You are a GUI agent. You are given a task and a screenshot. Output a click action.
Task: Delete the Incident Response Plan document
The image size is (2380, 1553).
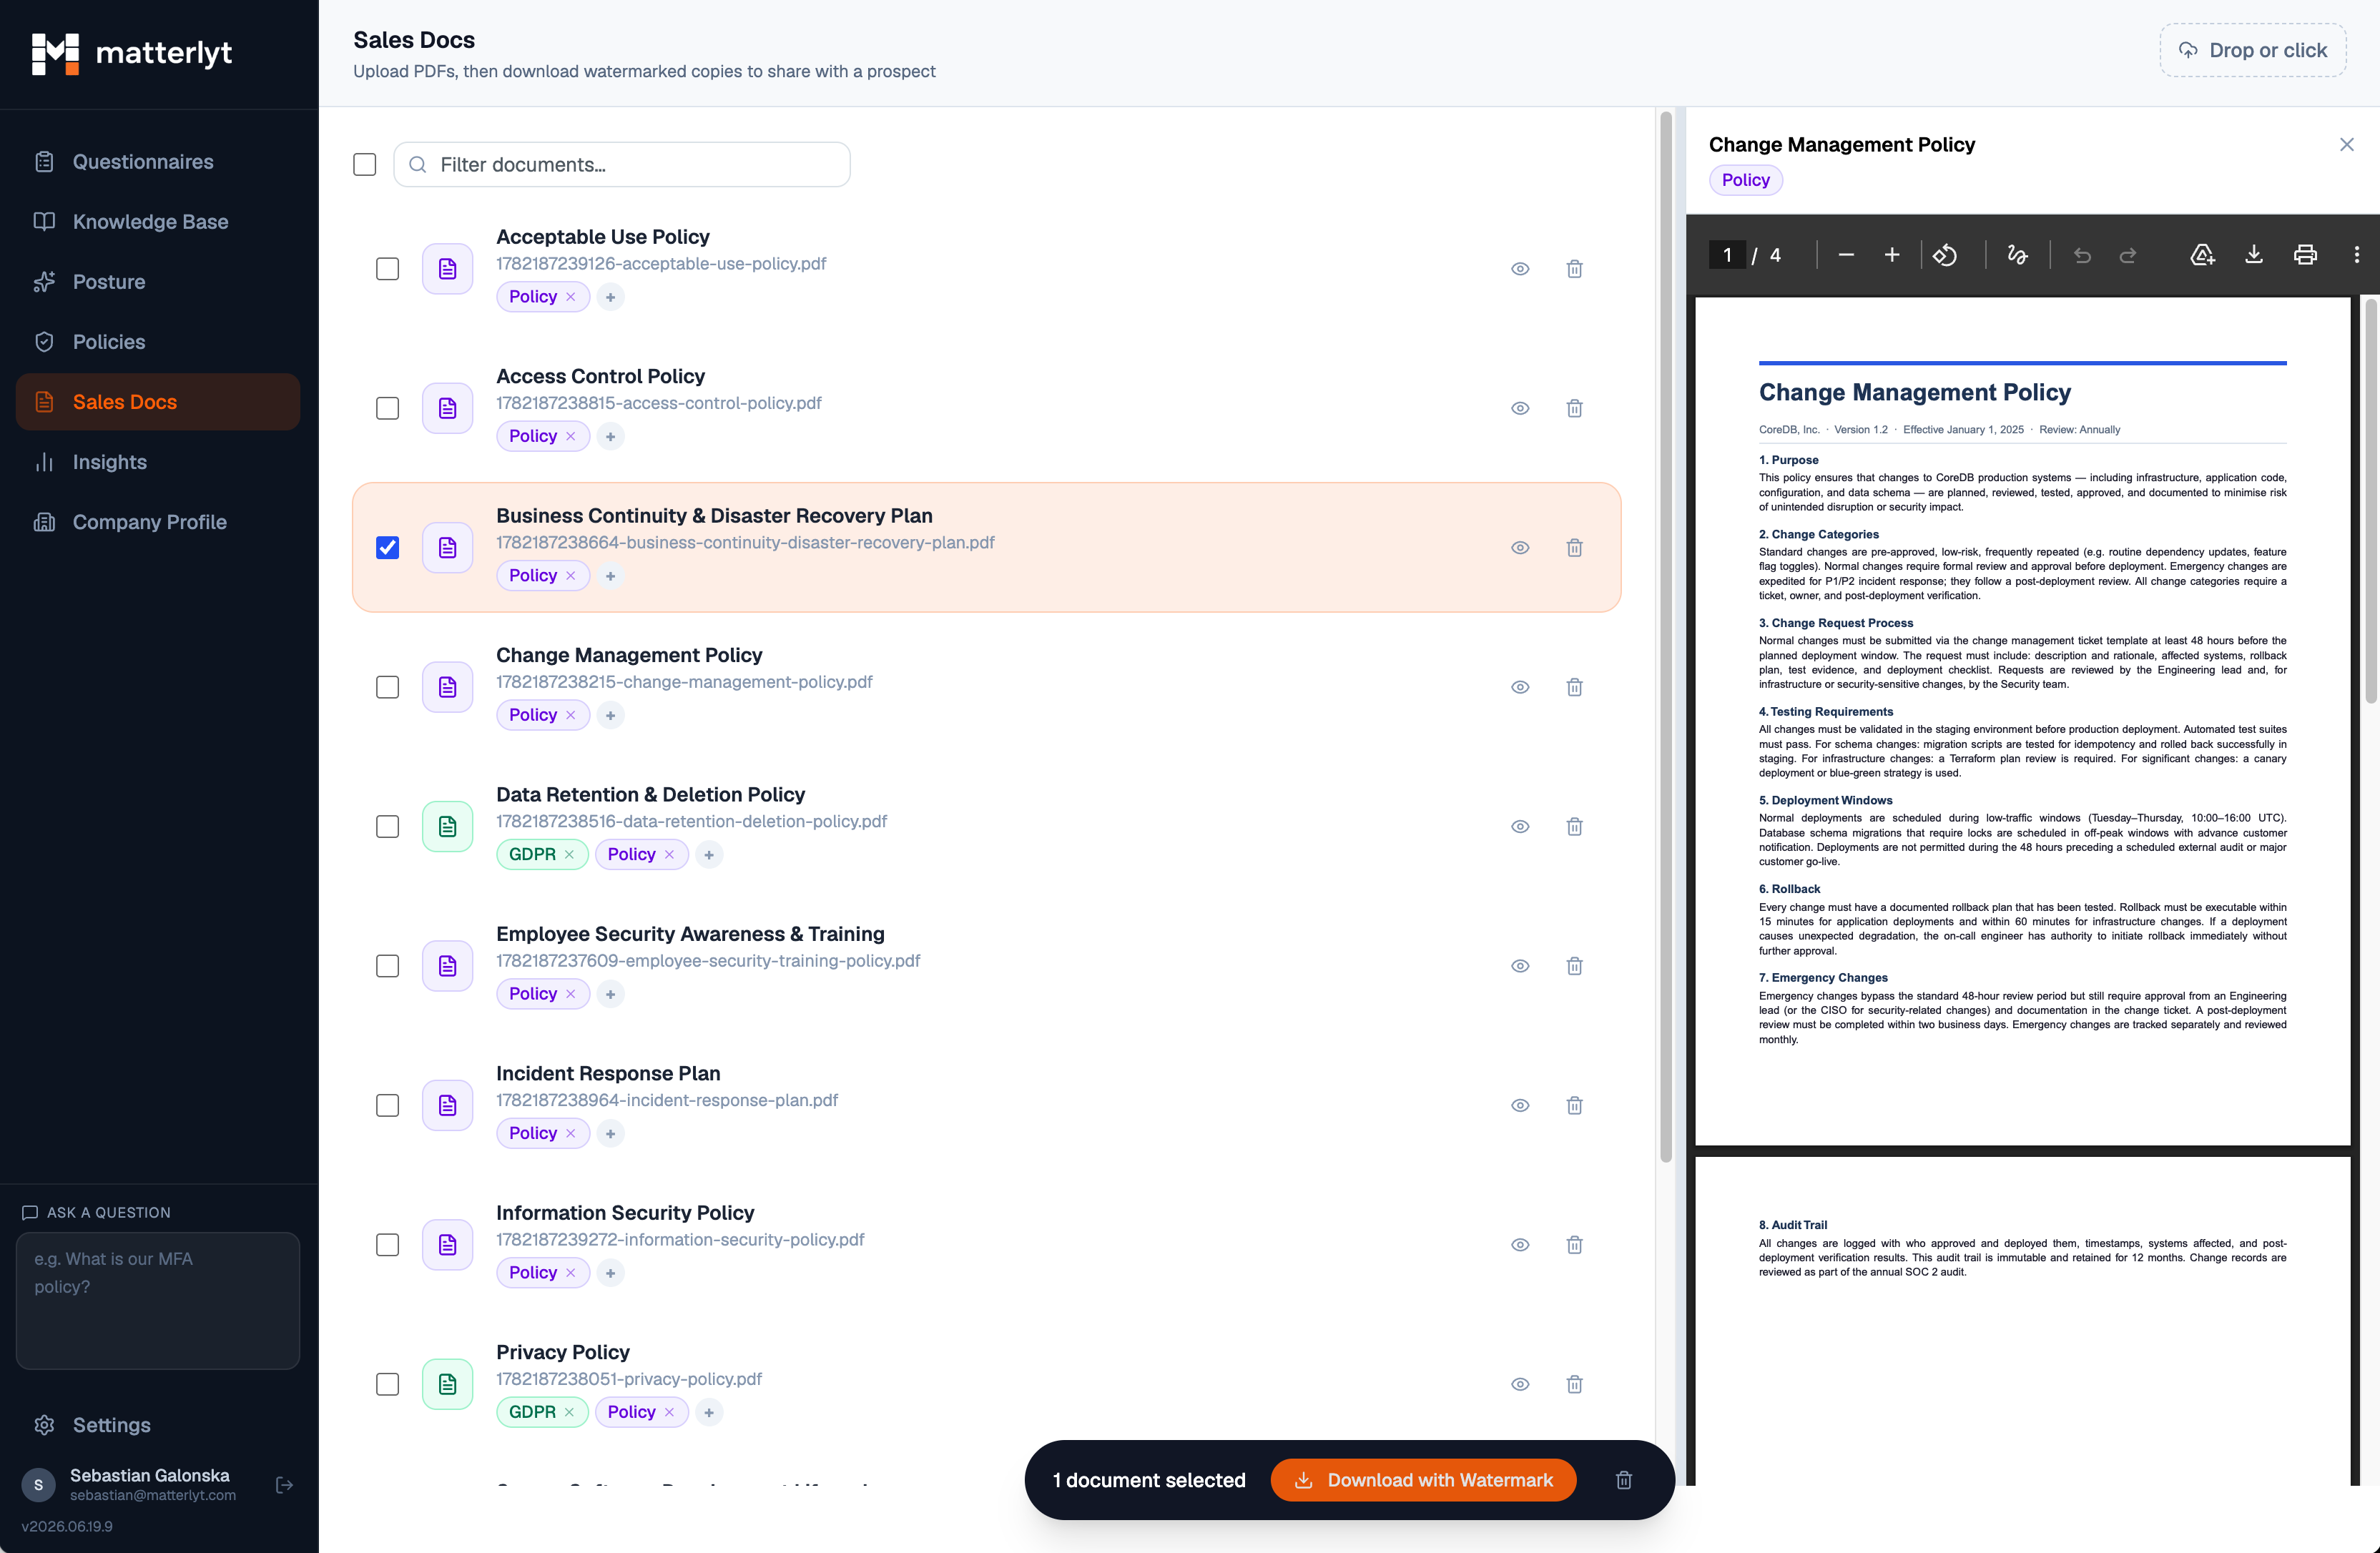(1574, 1105)
